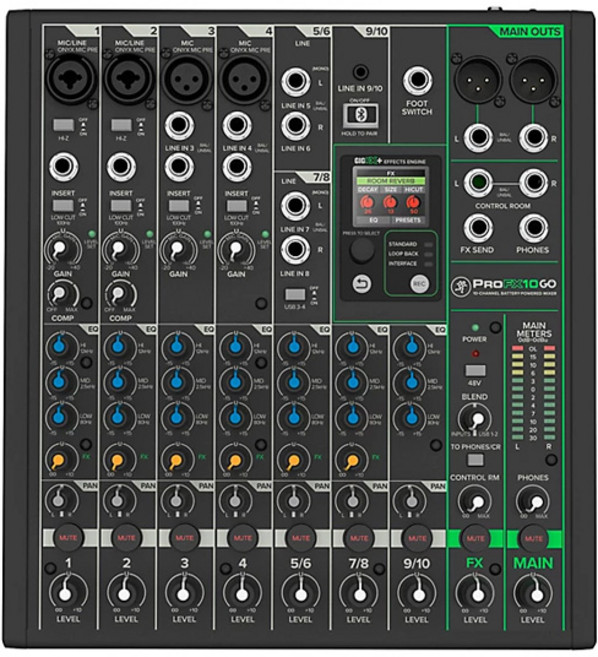Mute channel 9/10

[x=417, y=538]
